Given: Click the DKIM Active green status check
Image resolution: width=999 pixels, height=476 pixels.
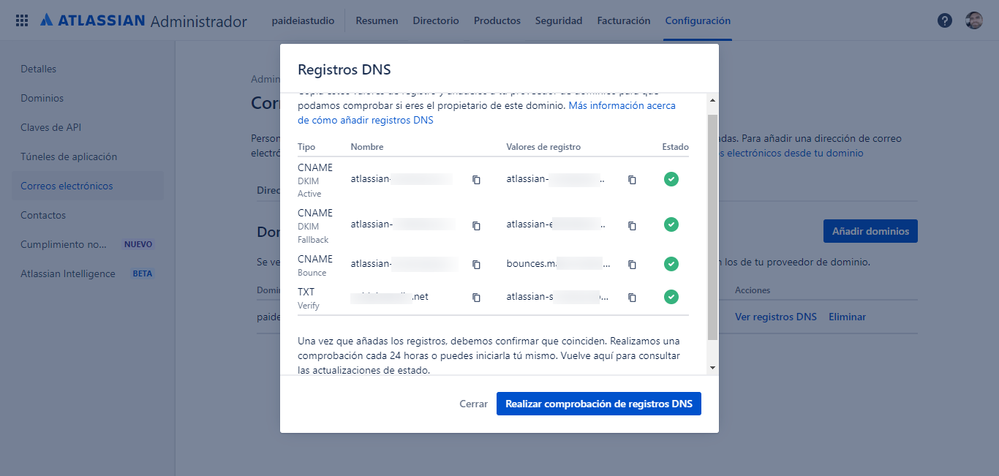Looking at the screenshot, I should point(671,179).
